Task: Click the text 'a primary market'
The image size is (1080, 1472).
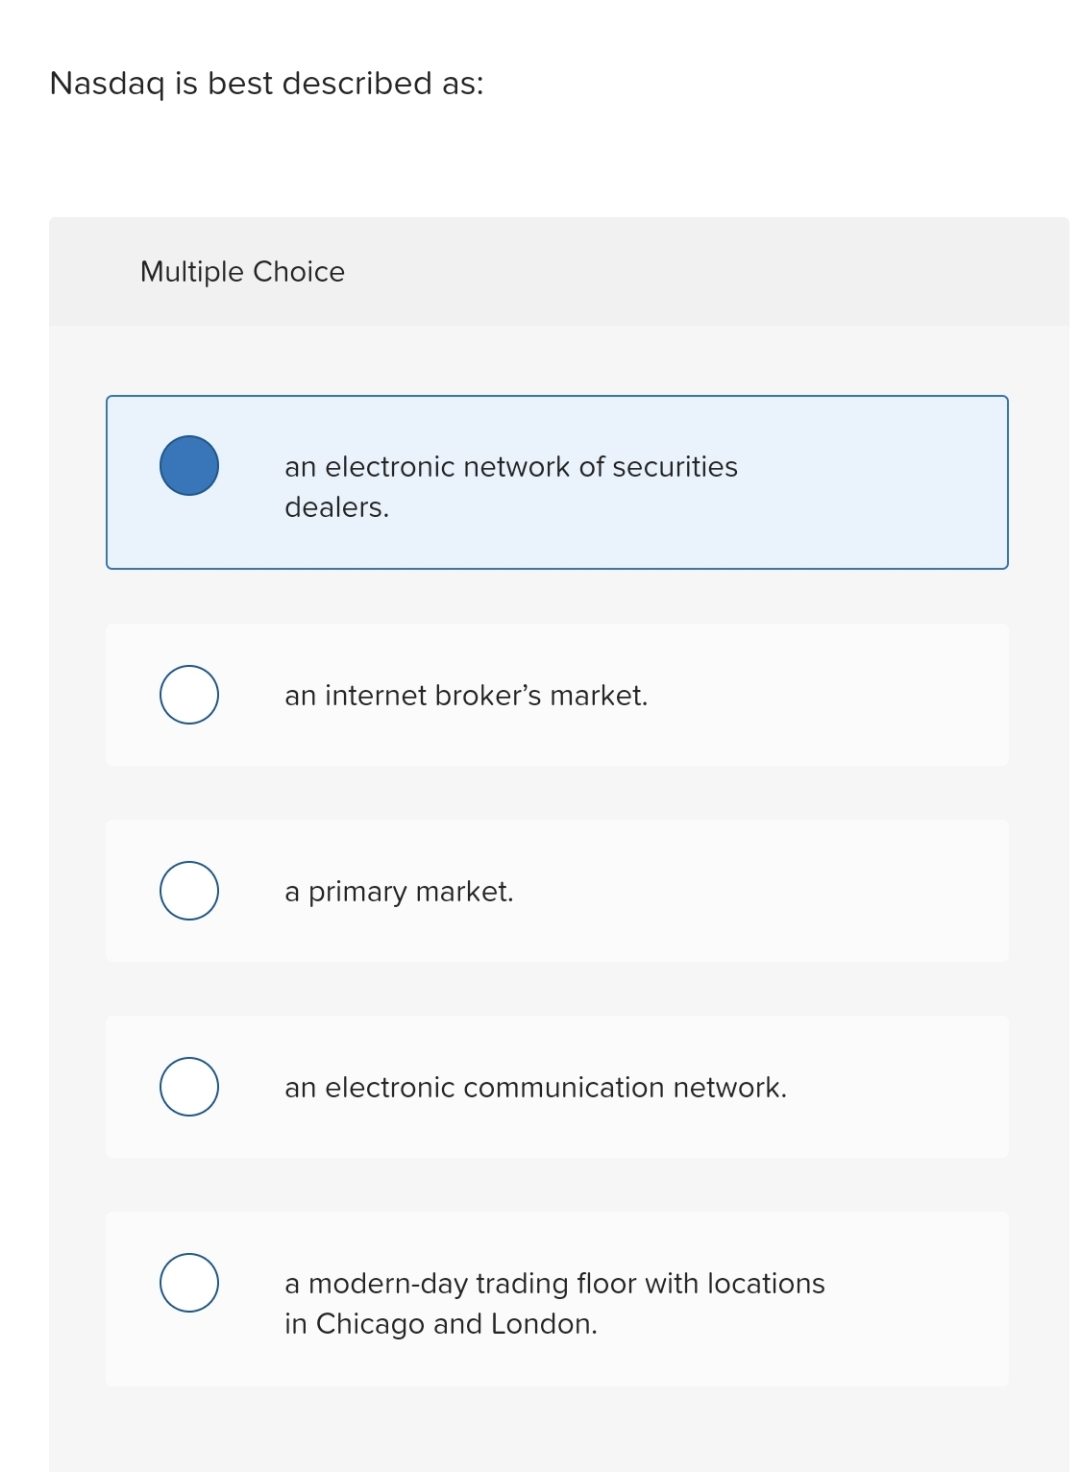Action: 399,890
